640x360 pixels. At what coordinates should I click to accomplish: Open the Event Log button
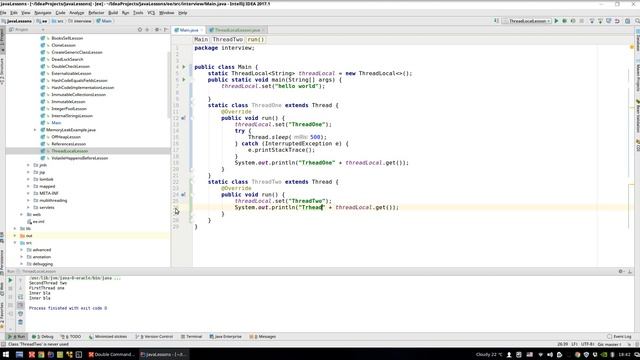tap(619, 337)
